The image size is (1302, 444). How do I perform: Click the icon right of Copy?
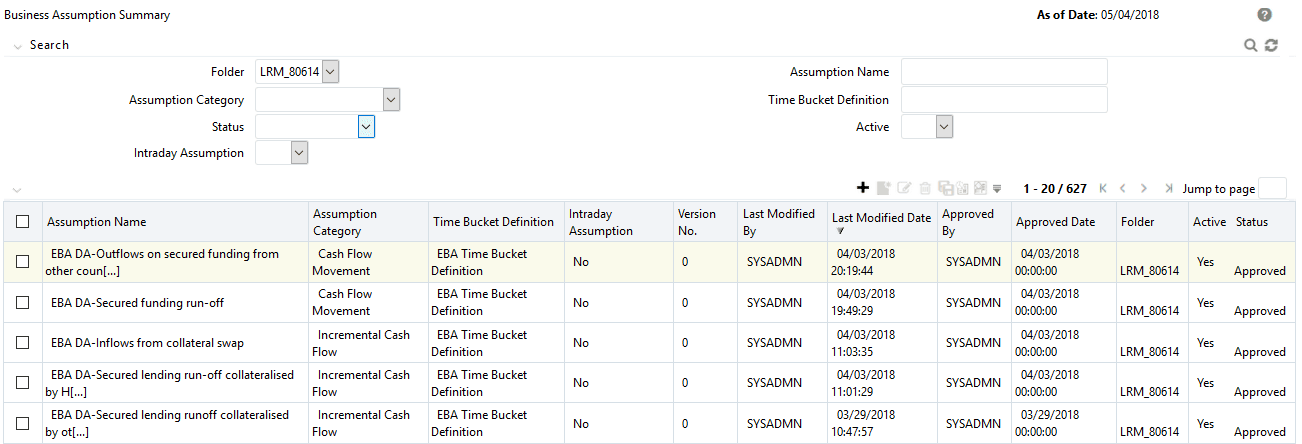tap(962, 188)
